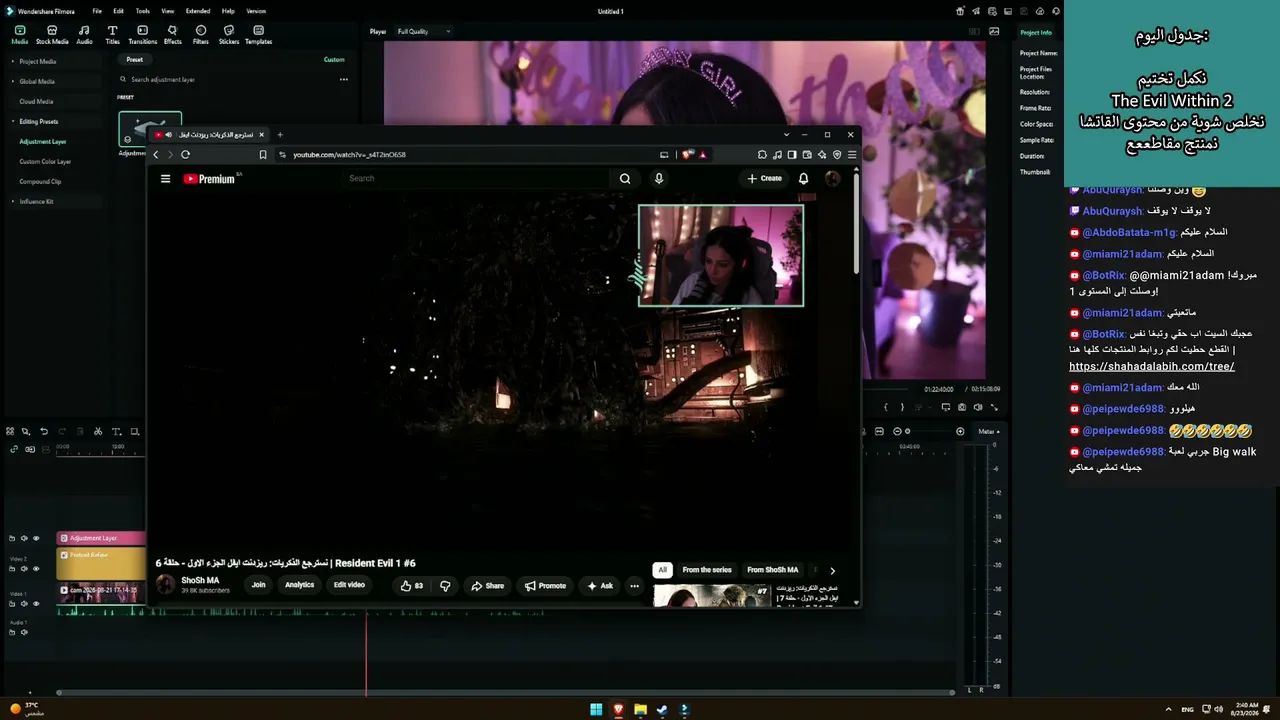
Task: Click the undo arrow in timeline toolbar
Action: coord(44,432)
